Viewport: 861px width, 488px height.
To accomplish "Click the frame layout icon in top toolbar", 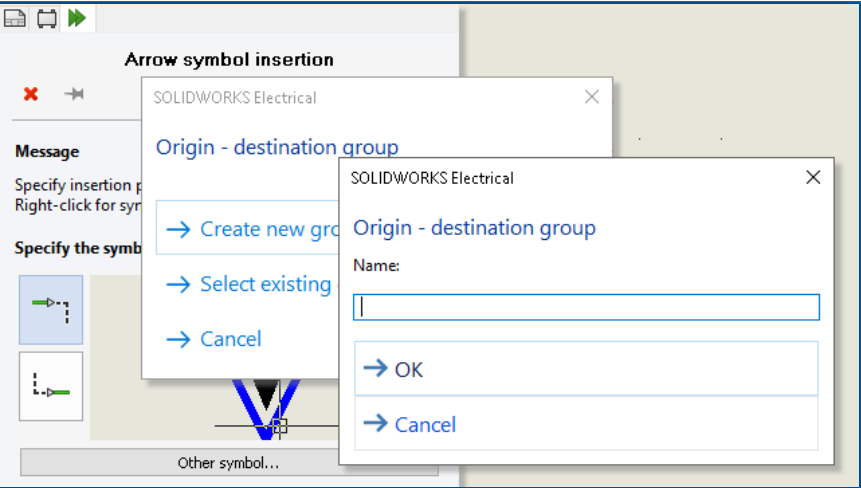I will click(x=47, y=18).
